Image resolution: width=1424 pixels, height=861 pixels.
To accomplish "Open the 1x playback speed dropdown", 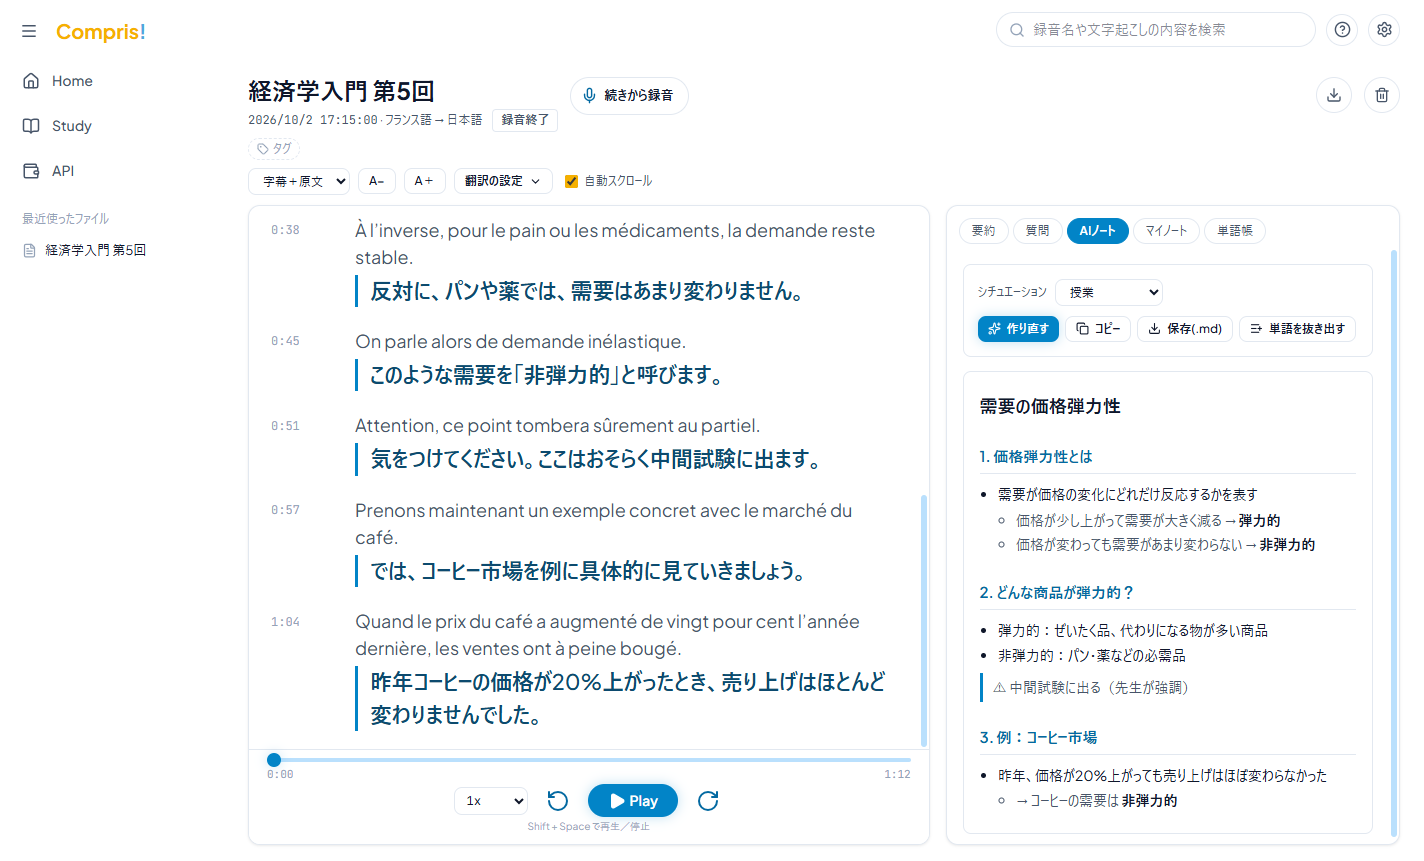I will pos(491,801).
